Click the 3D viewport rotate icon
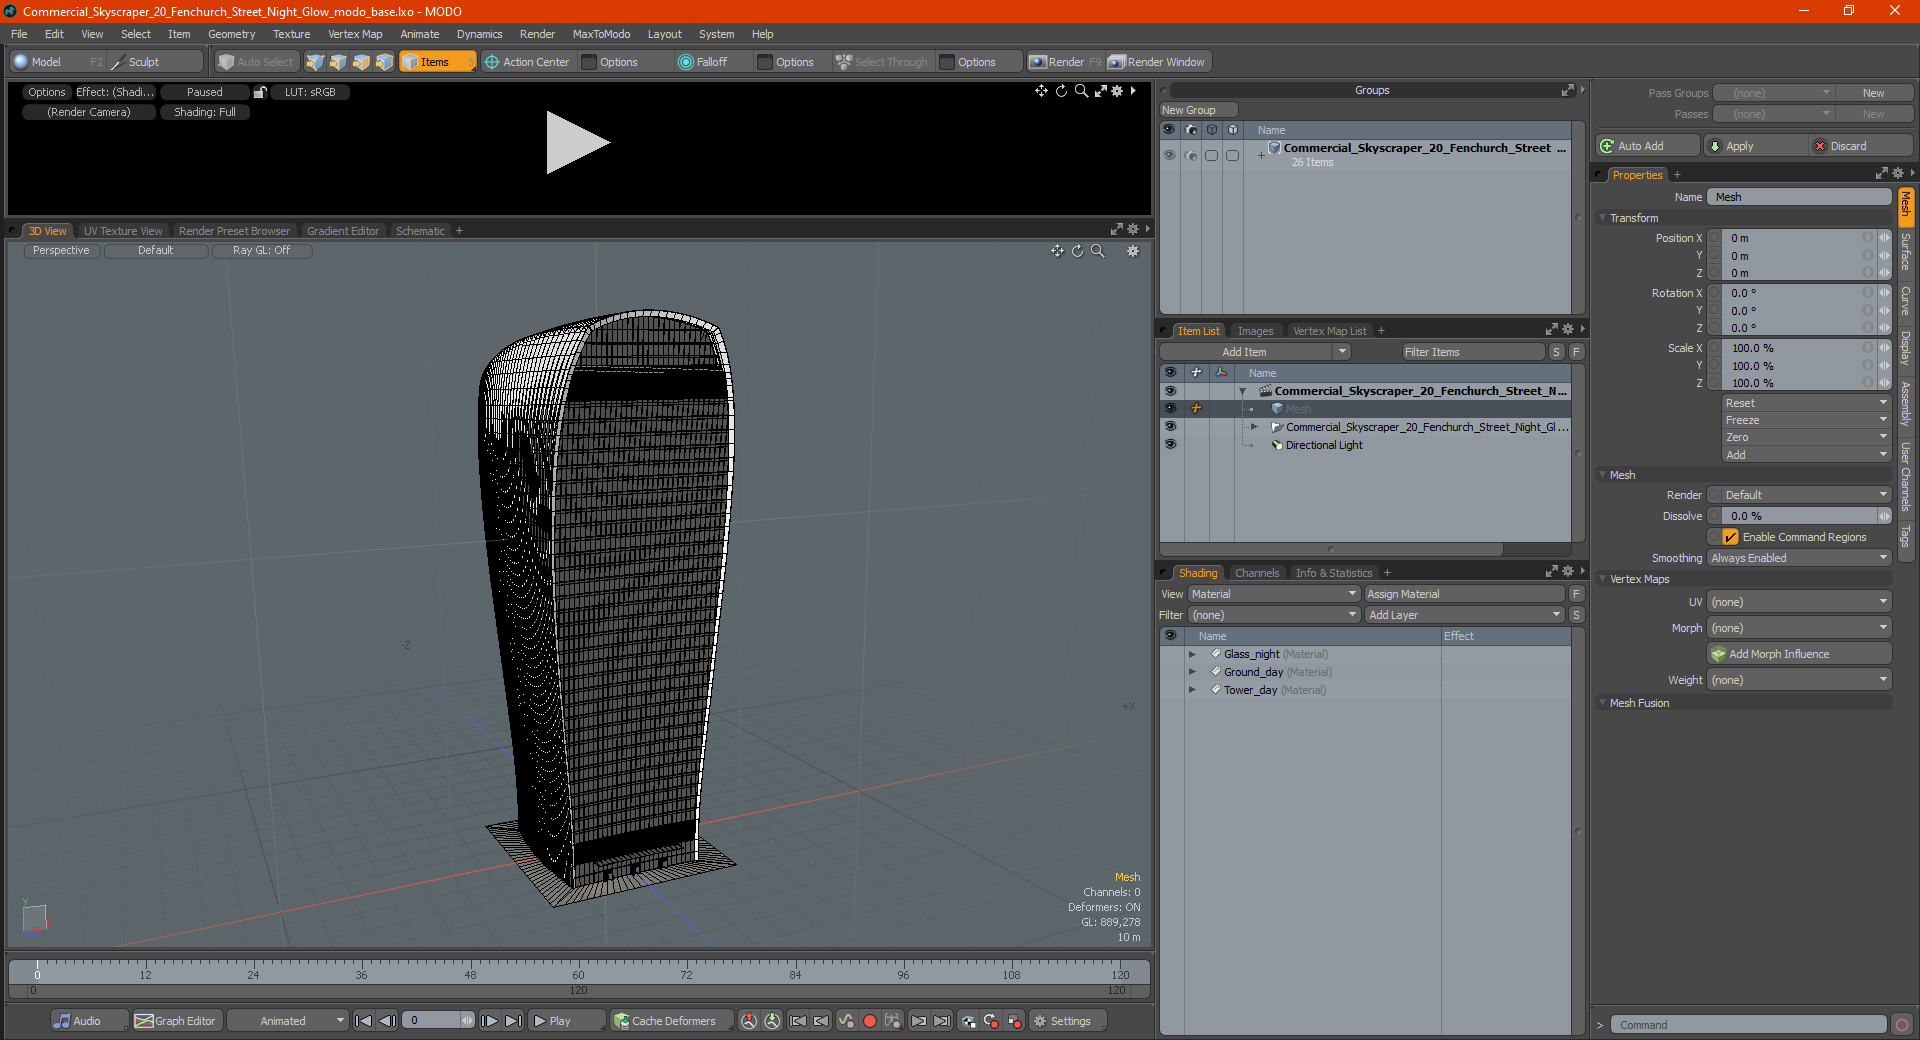The height and width of the screenshot is (1040, 1920). pyautogui.click(x=1078, y=251)
